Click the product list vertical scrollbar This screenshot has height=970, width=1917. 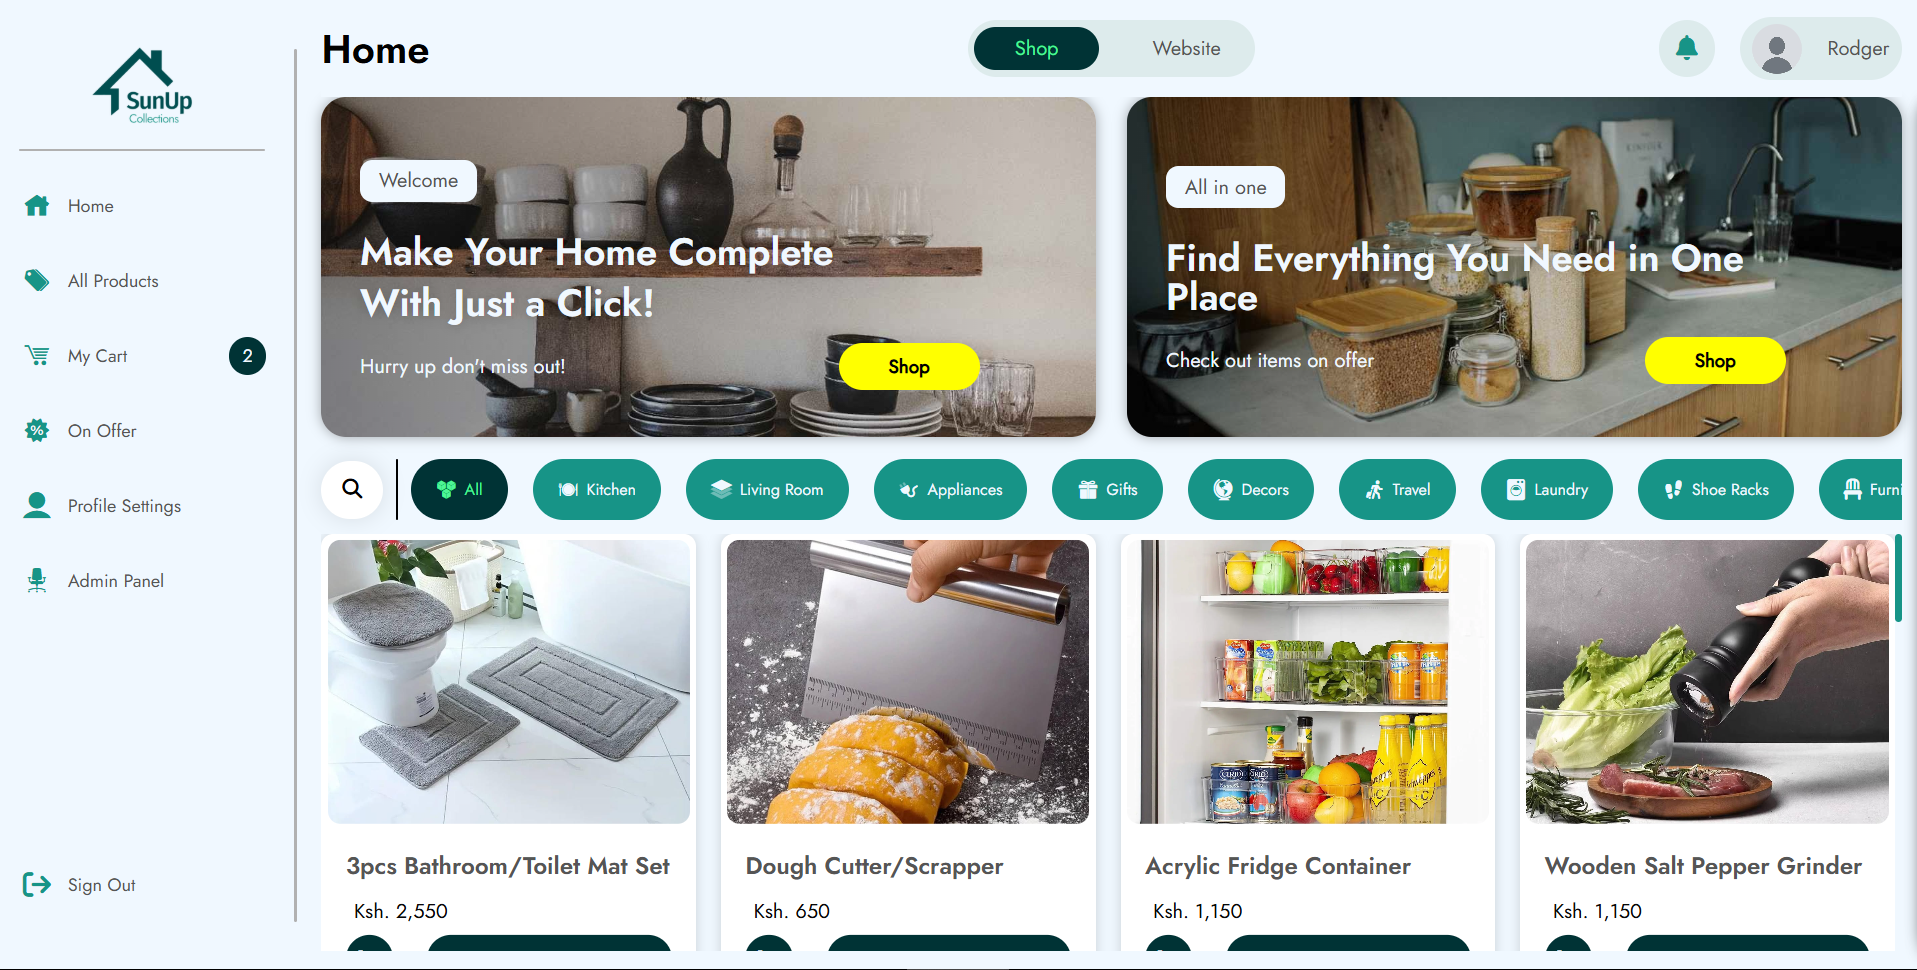(x=1897, y=578)
